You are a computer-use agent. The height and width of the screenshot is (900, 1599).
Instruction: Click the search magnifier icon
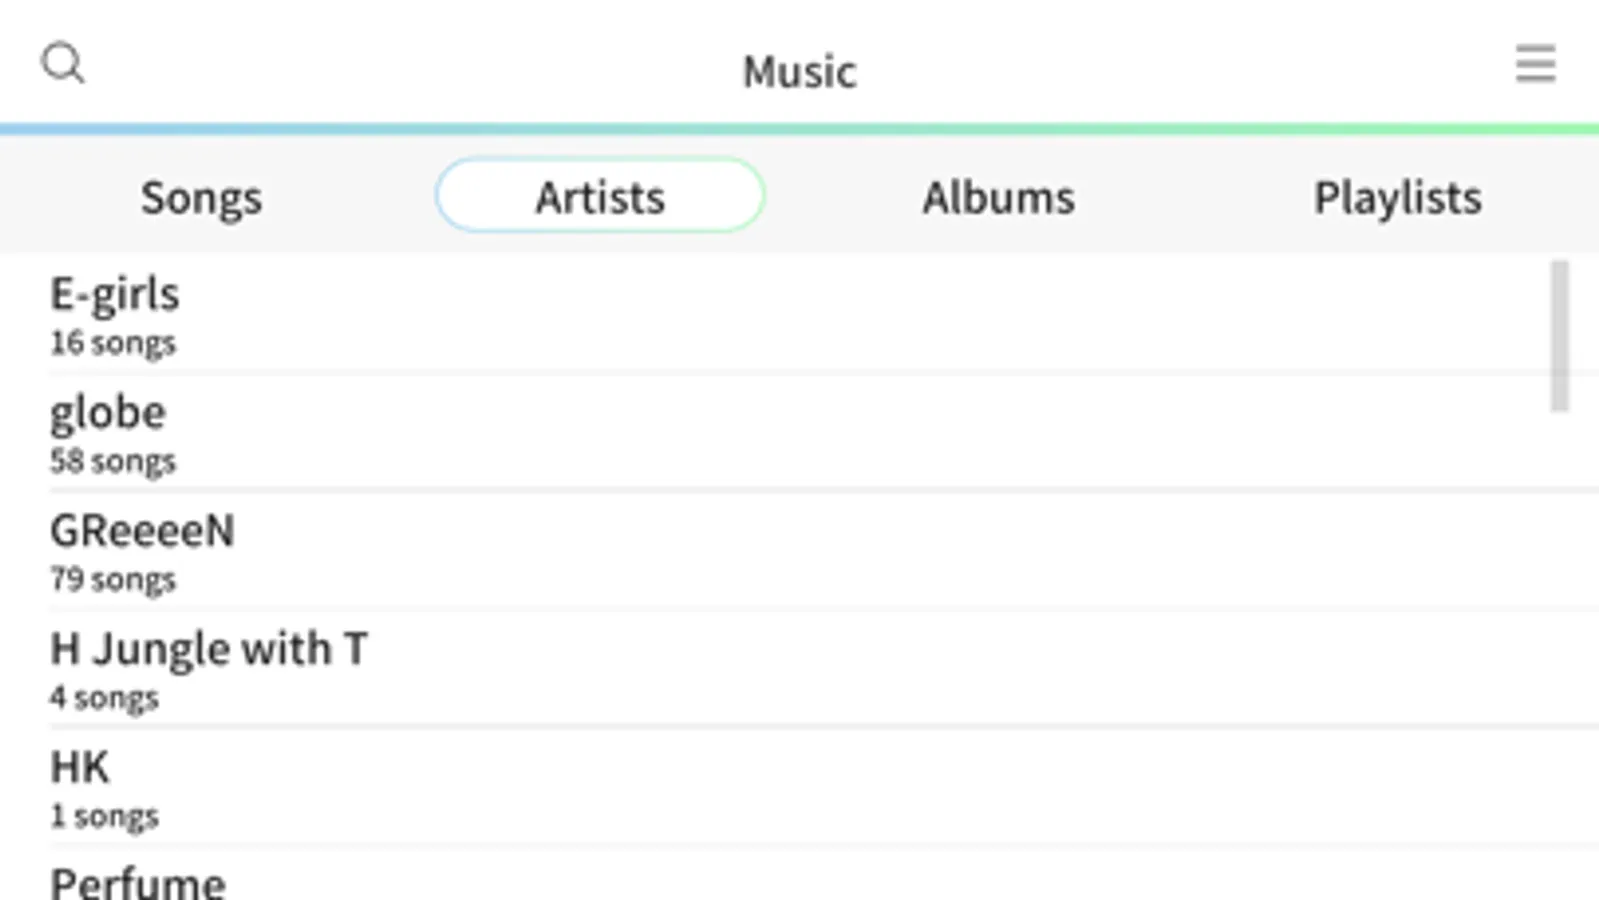62,63
